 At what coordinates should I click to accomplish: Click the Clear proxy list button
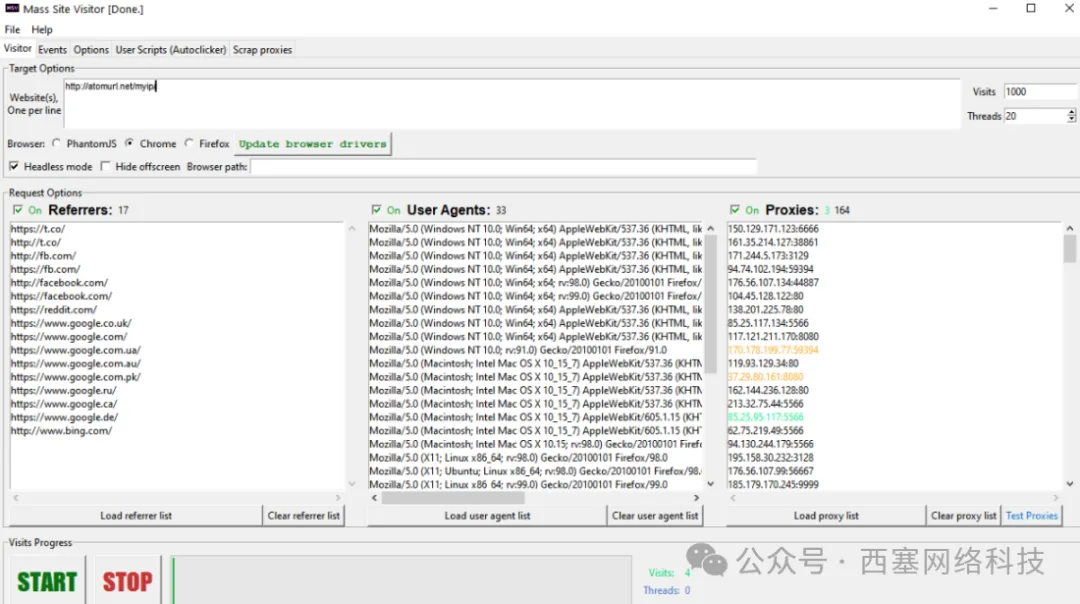(x=964, y=516)
